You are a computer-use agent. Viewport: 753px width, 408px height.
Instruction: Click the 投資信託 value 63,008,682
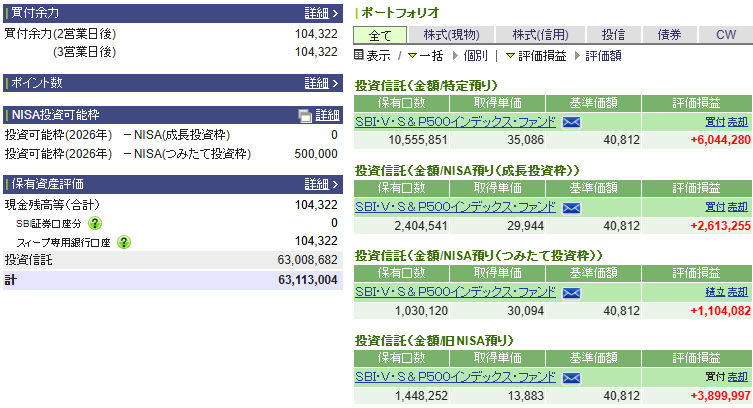(x=307, y=260)
